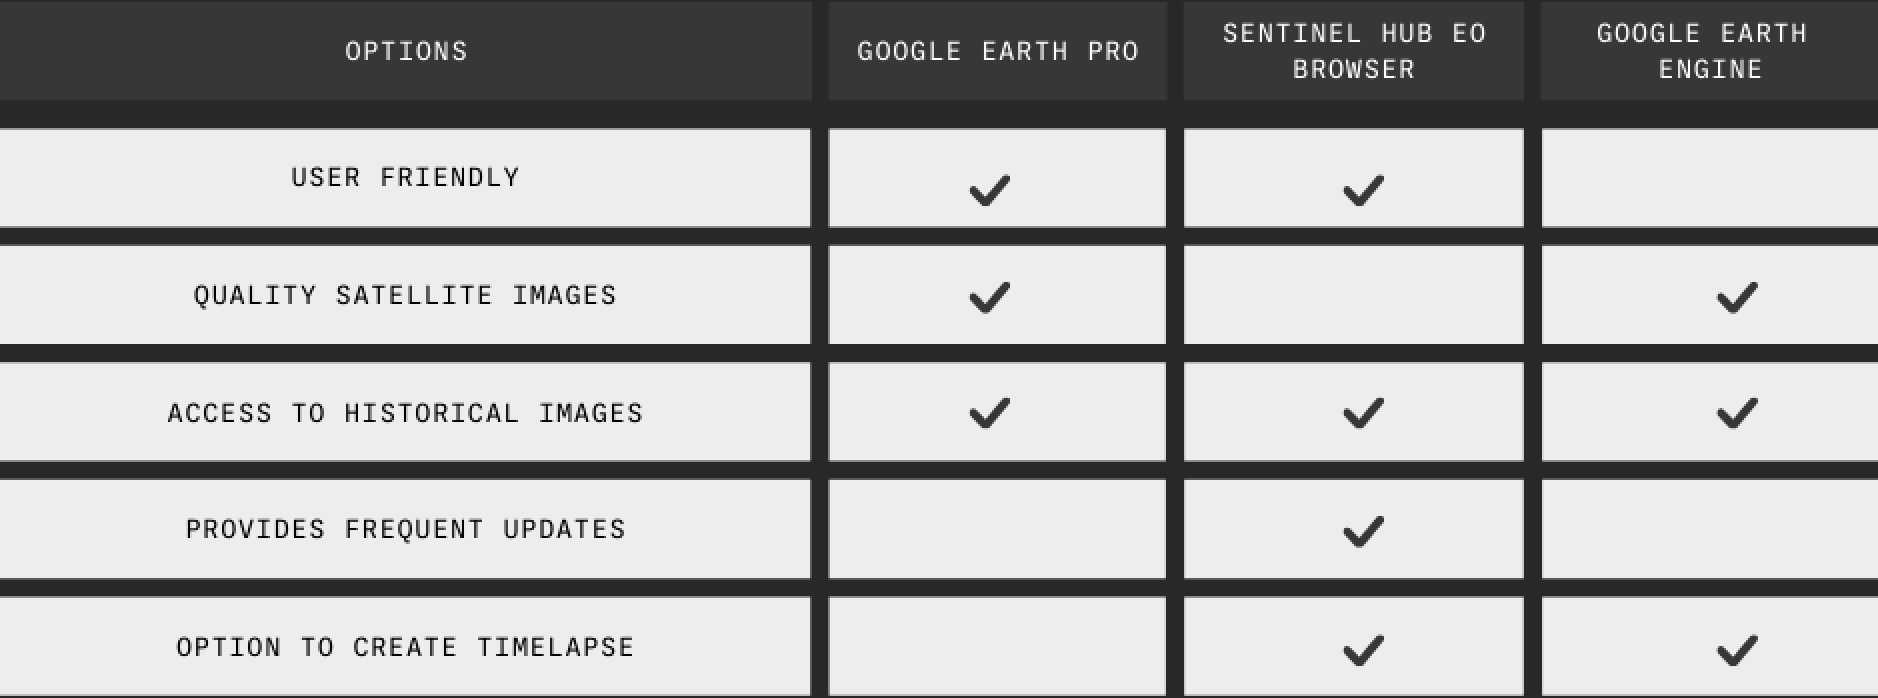Image resolution: width=1878 pixels, height=698 pixels.
Task: Click Google Earth Pro Historical Images checkmark
Action: click(x=989, y=413)
